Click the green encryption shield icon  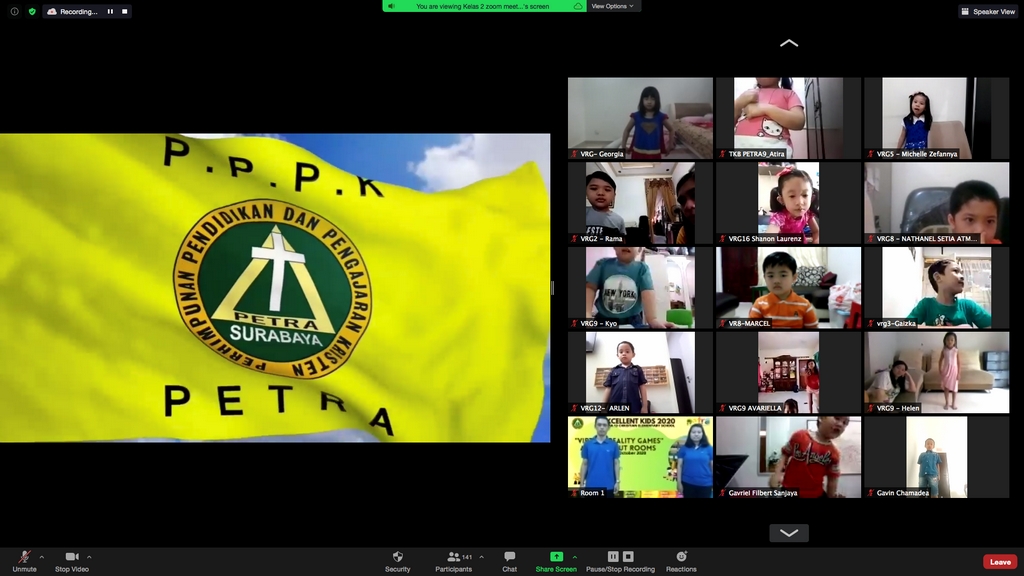point(32,12)
